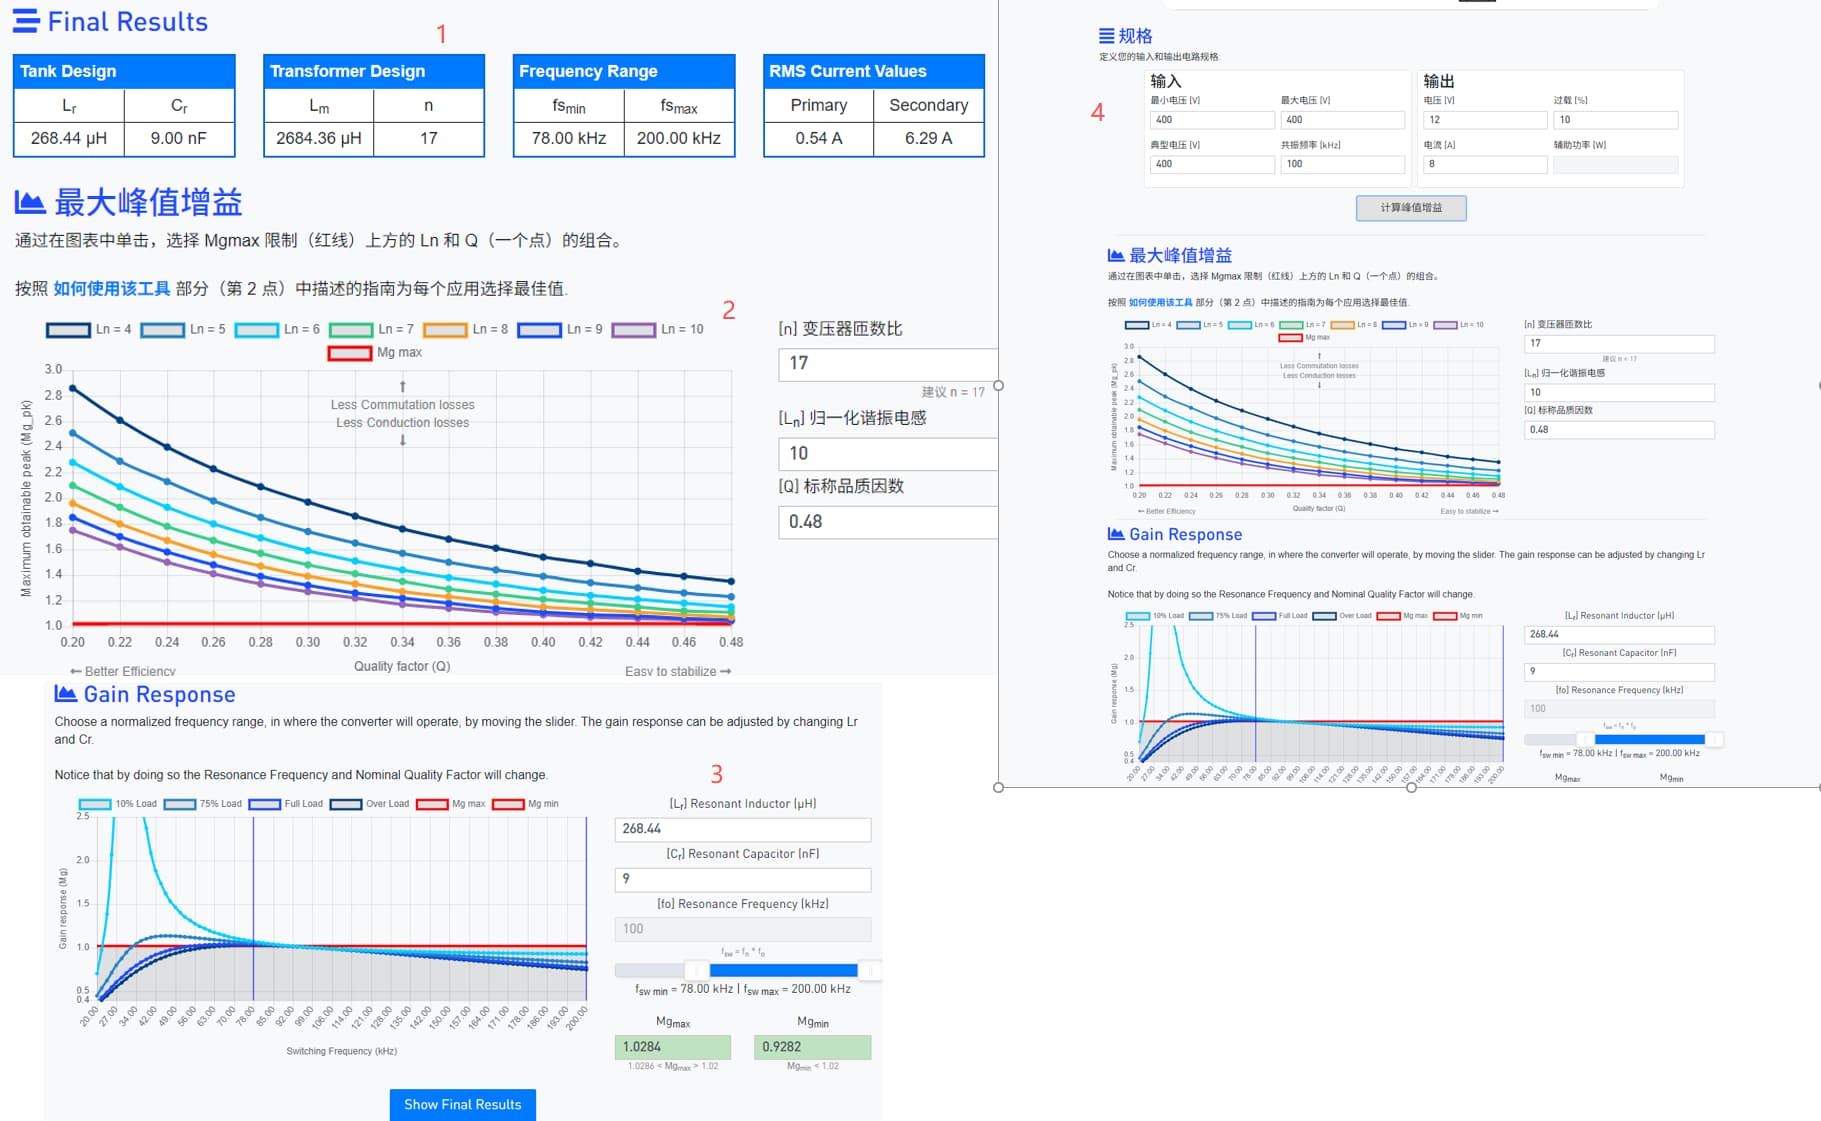The height and width of the screenshot is (1121, 1821).
Task: Click the large 变压器匝数比 field showing 17
Action: pyautogui.click(x=886, y=364)
